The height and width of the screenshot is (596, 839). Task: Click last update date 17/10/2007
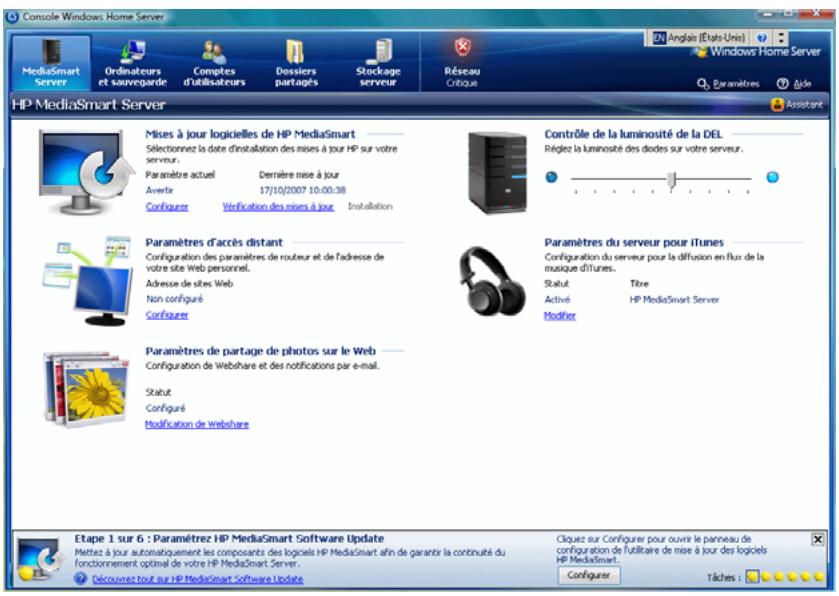(x=302, y=190)
